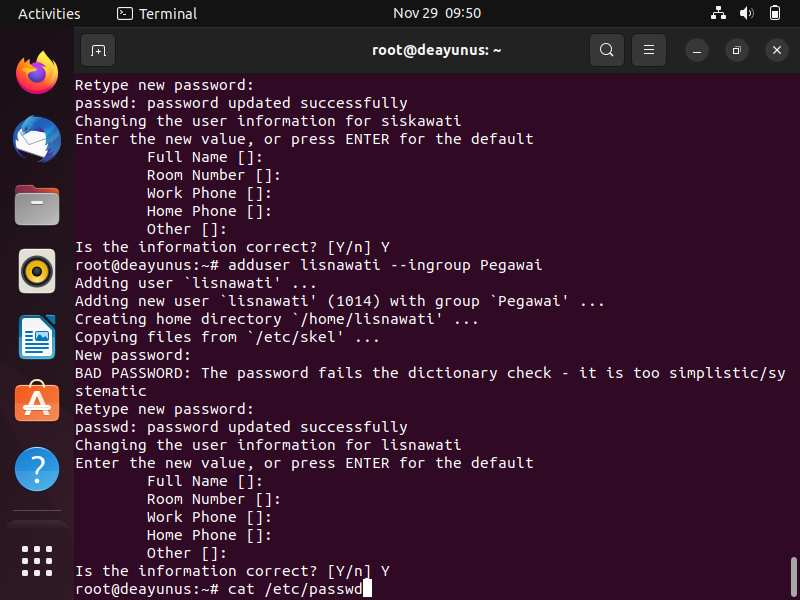Image resolution: width=800 pixels, height=600 pixels.
Task: Click the network status icon
Action: [x=718, y=13]
